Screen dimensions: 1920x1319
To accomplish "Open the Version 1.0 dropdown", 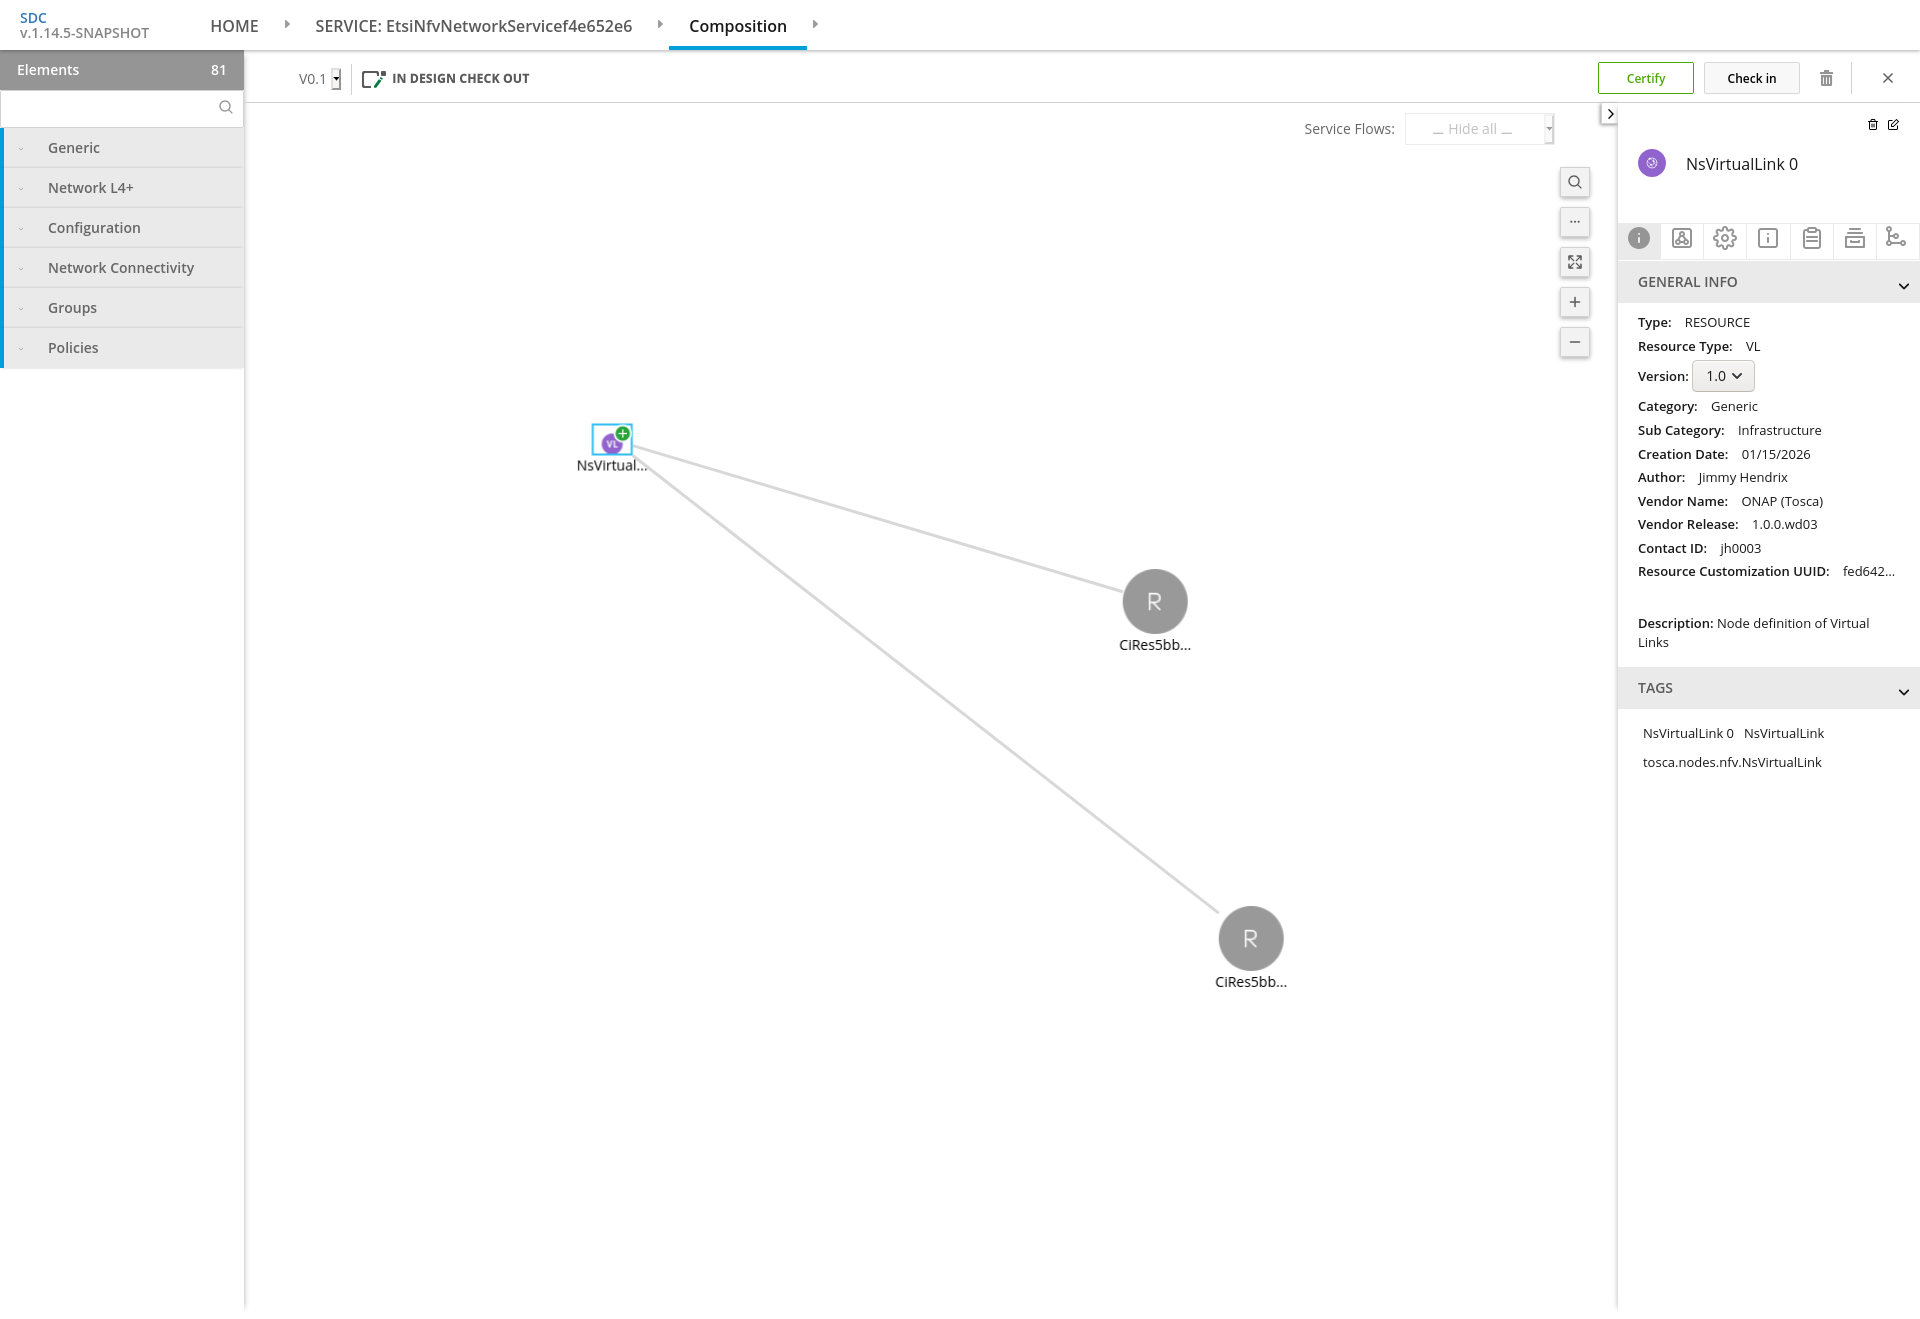I will pyautogui.click(x=1723, y=376).
